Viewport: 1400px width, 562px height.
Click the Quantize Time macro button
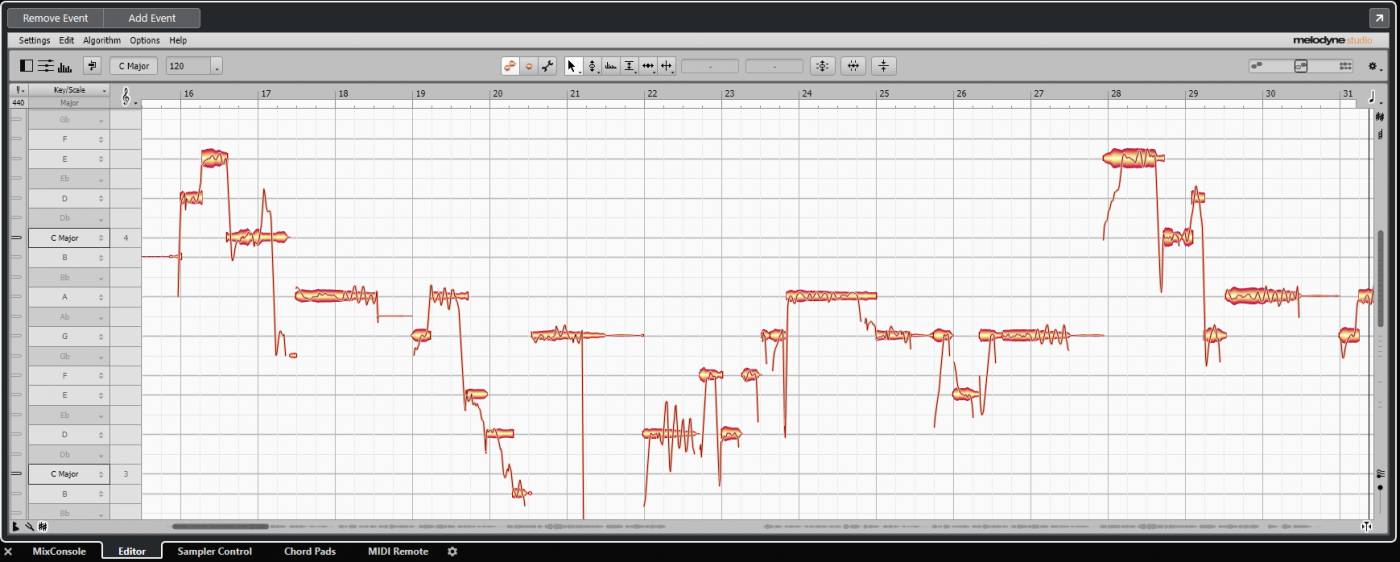click(x=853, y=66)
